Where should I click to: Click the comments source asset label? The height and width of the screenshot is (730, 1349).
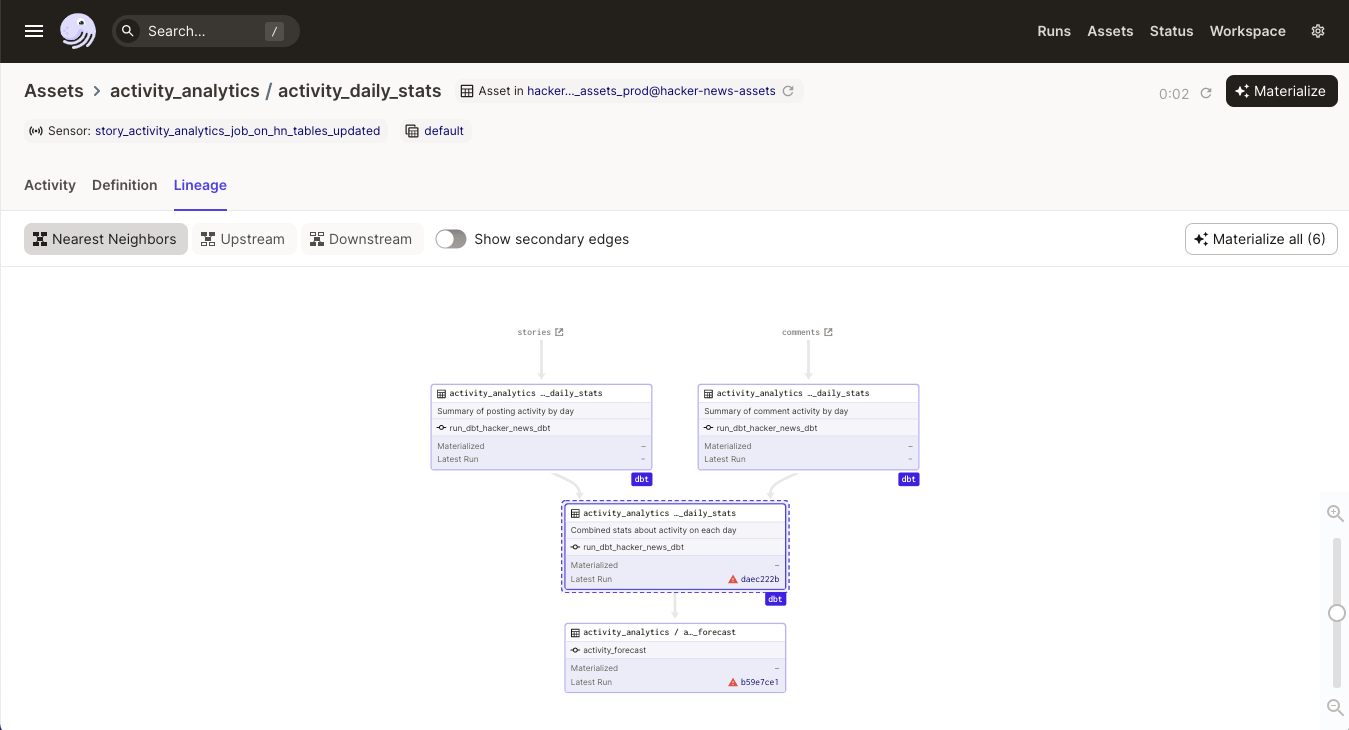click(x=801, y=332)
